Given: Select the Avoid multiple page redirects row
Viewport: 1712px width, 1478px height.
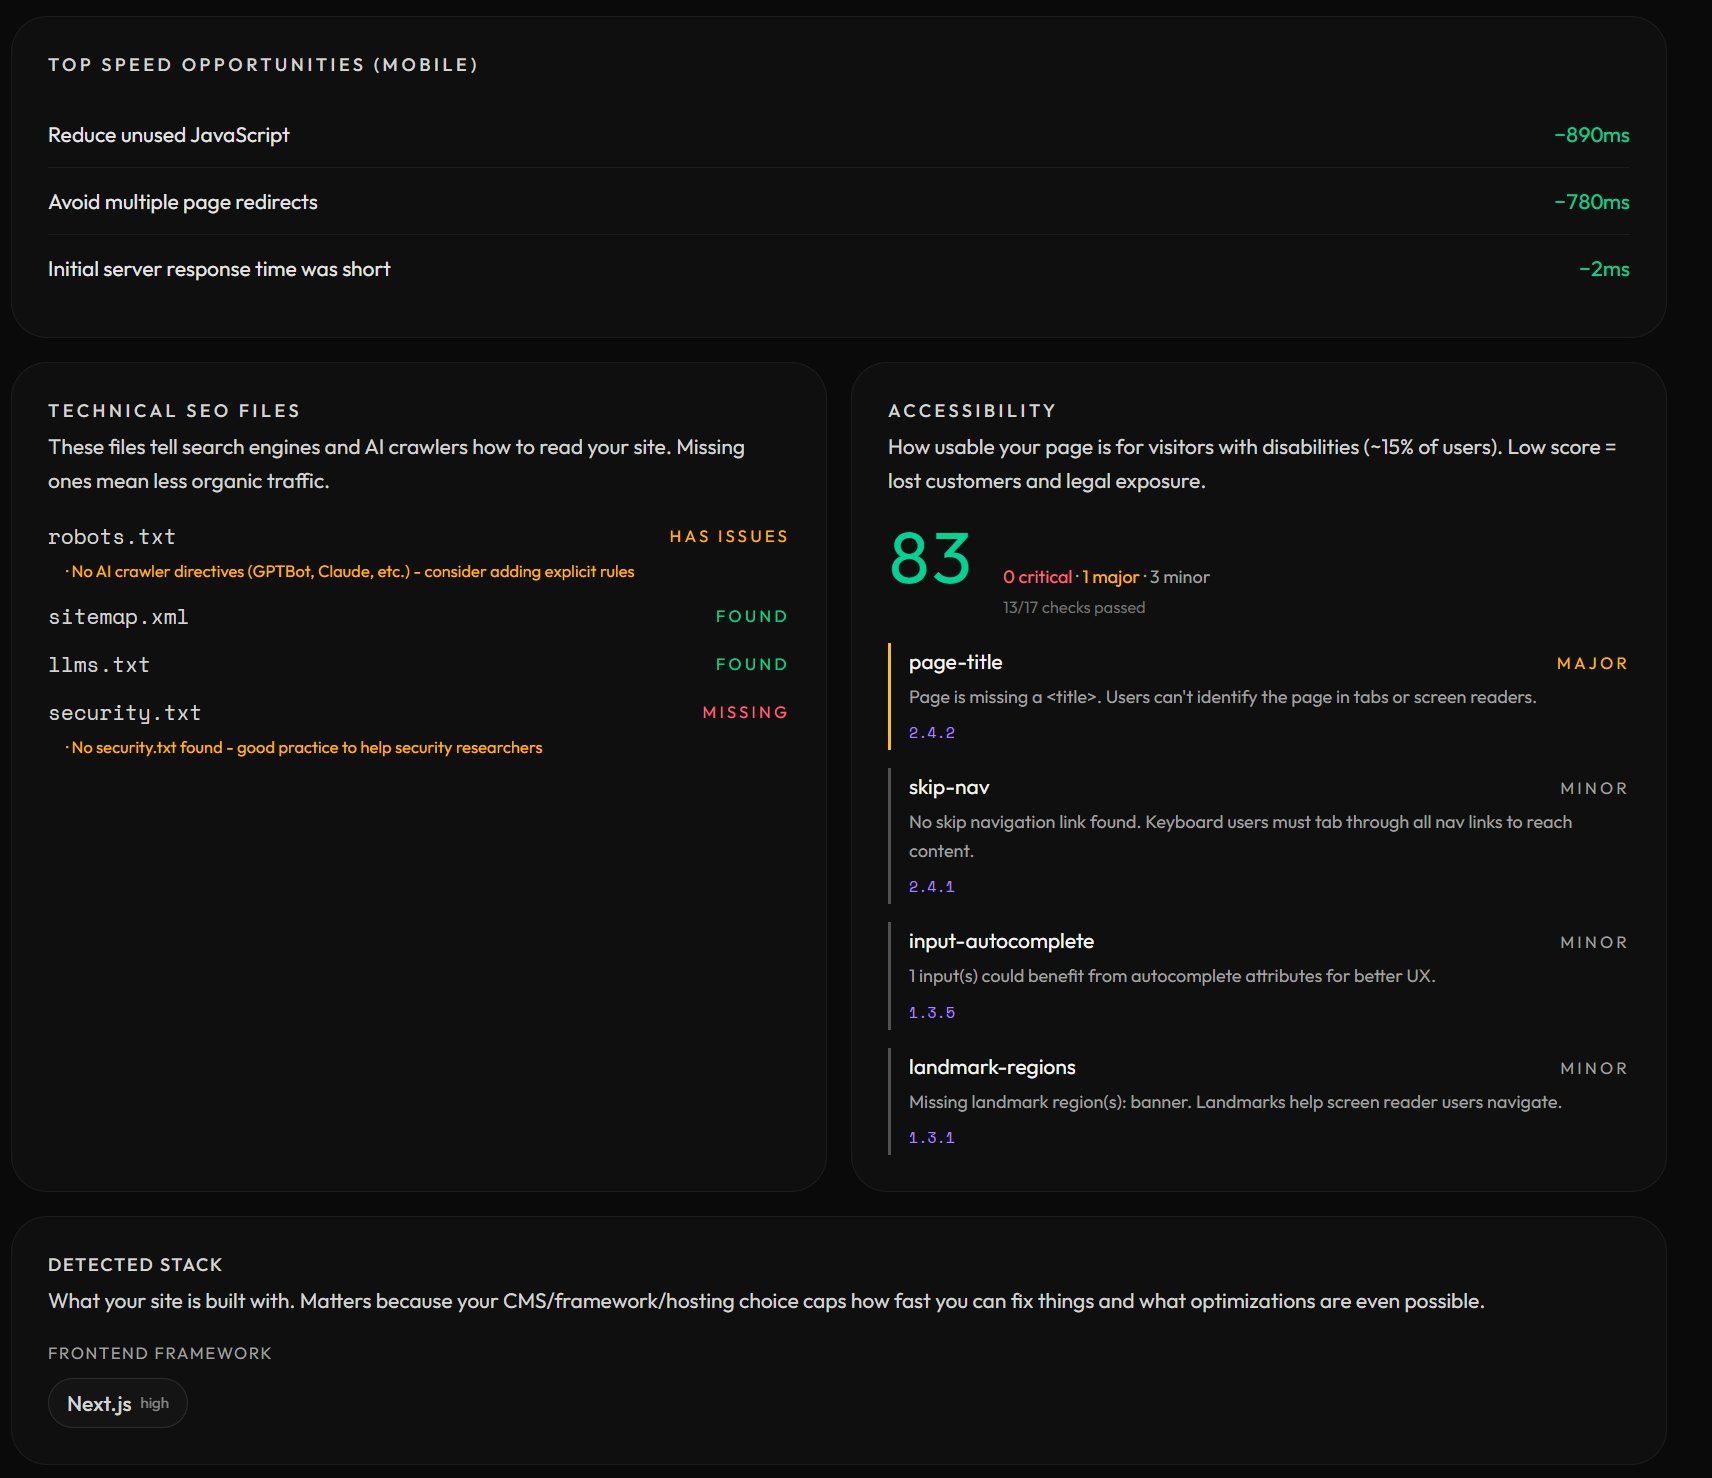Looking at the screenshot, I should pos(183,202).
